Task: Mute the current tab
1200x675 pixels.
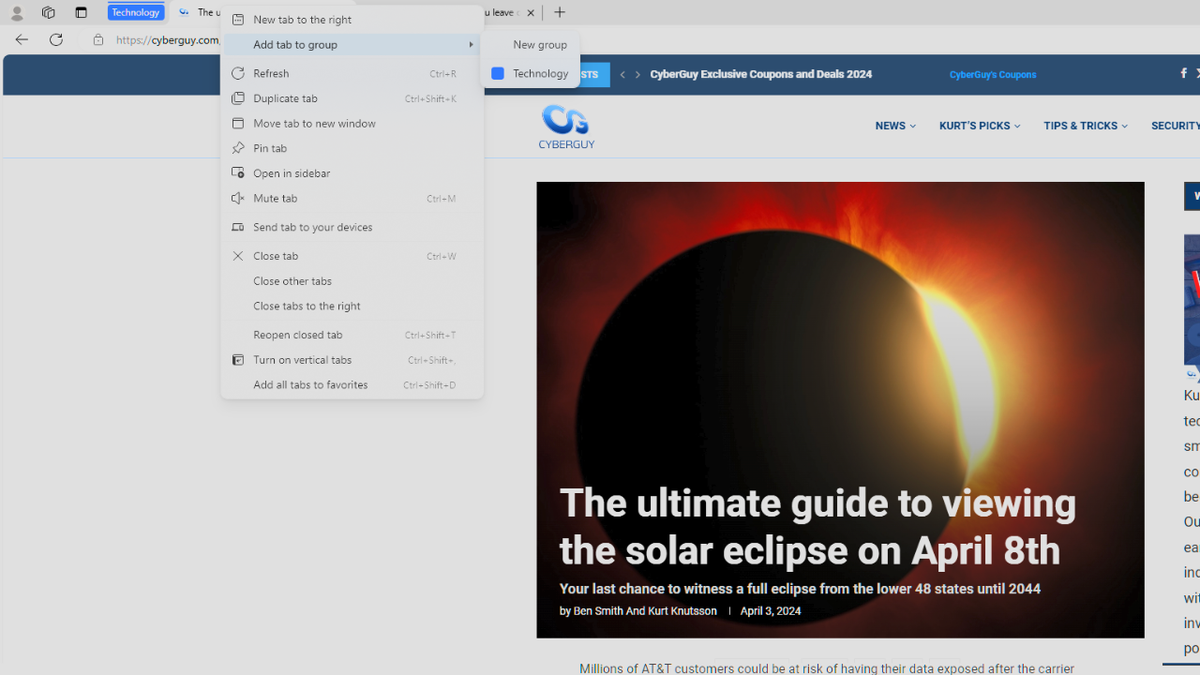Action: click(274, 198)
